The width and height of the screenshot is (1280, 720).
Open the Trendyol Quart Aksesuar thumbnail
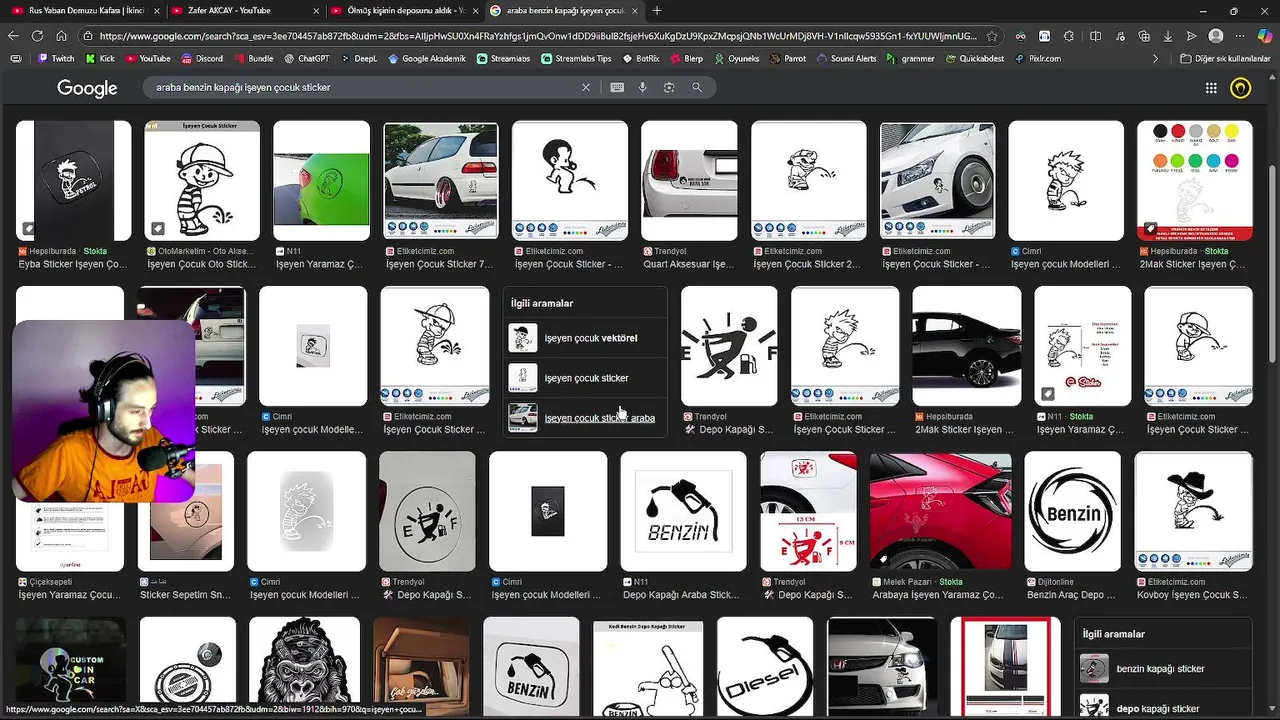689,181
